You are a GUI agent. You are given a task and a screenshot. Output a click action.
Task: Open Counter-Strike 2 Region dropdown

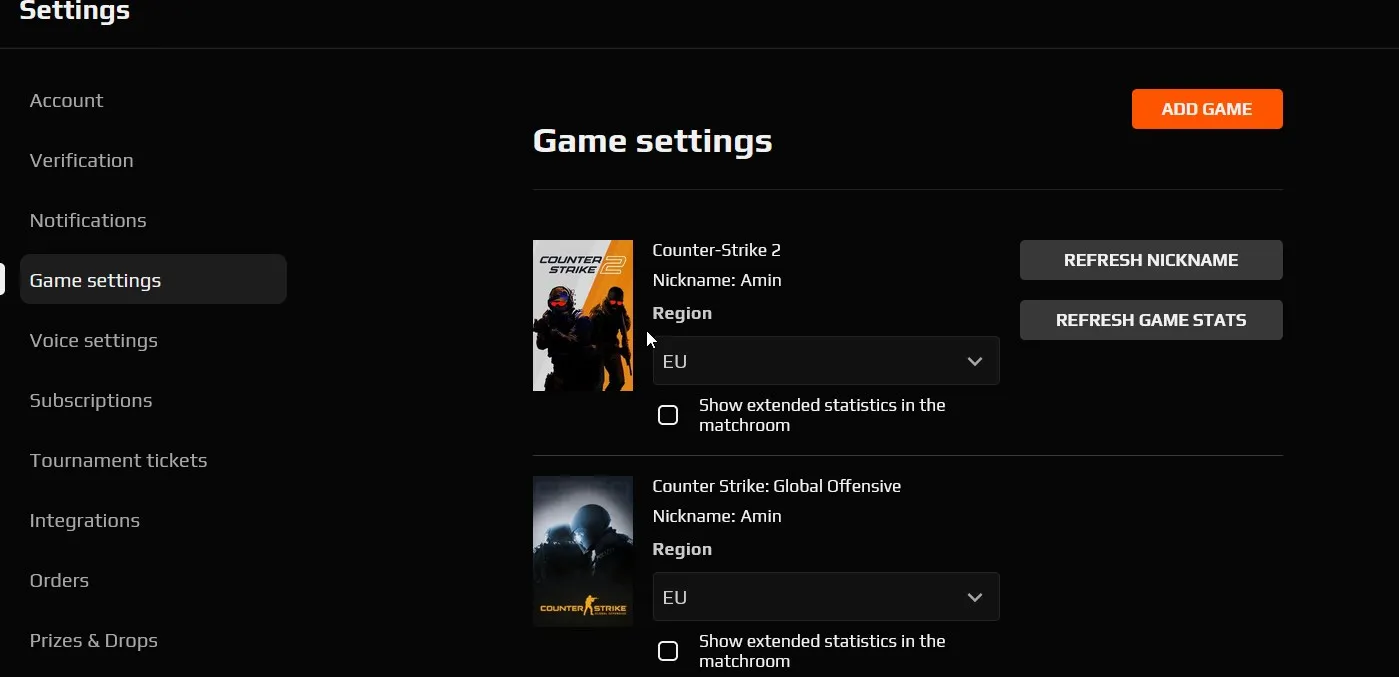826,361
